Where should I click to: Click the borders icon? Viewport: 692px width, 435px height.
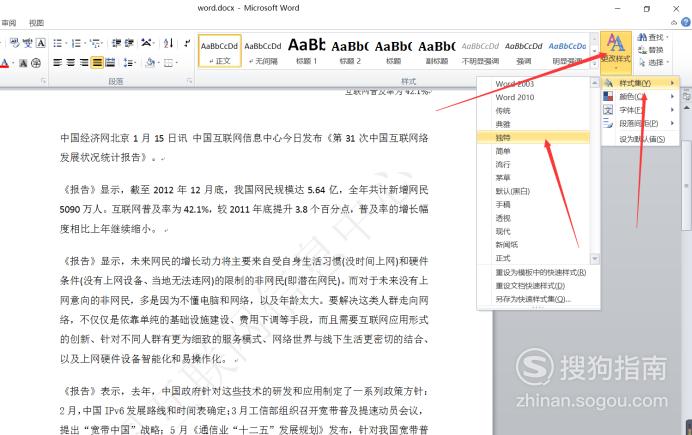coord(168,63)
